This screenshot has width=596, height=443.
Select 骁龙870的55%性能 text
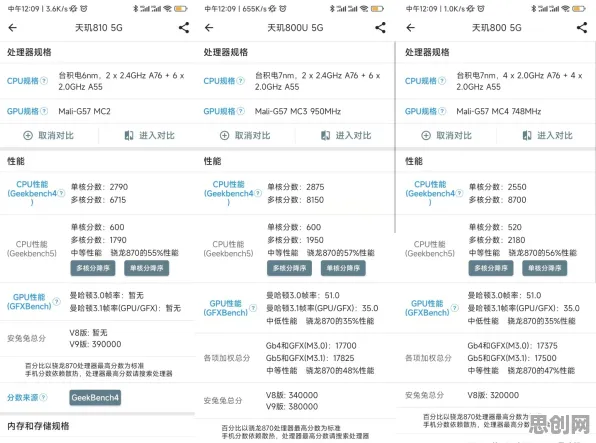(x=144, y=253)
